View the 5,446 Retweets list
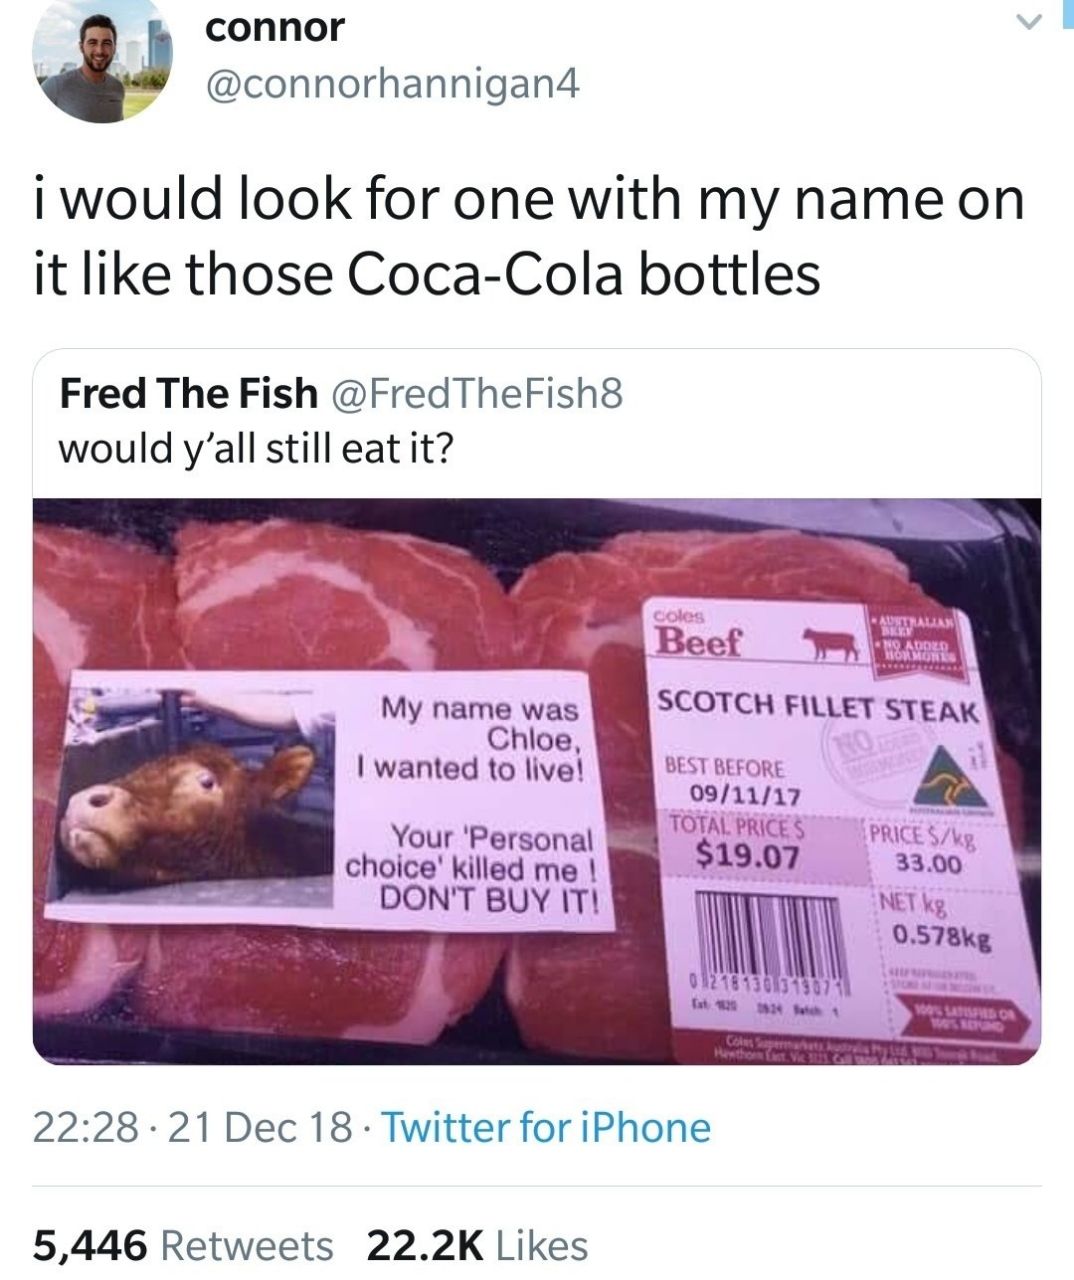The height and width of the screenshot is (1280, 1074). pyautogui.click(x=183, y=1246)
